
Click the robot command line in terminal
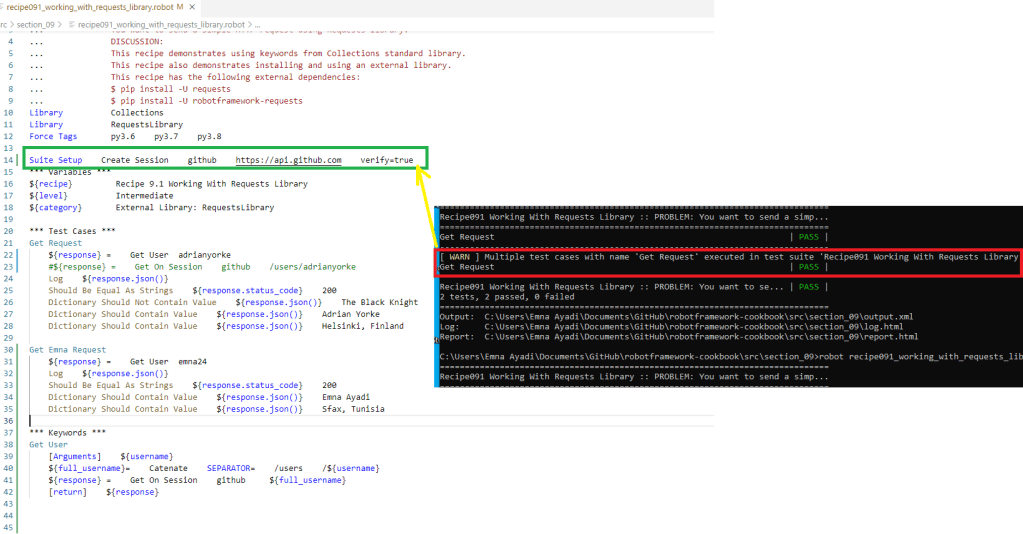pos(731,357)
